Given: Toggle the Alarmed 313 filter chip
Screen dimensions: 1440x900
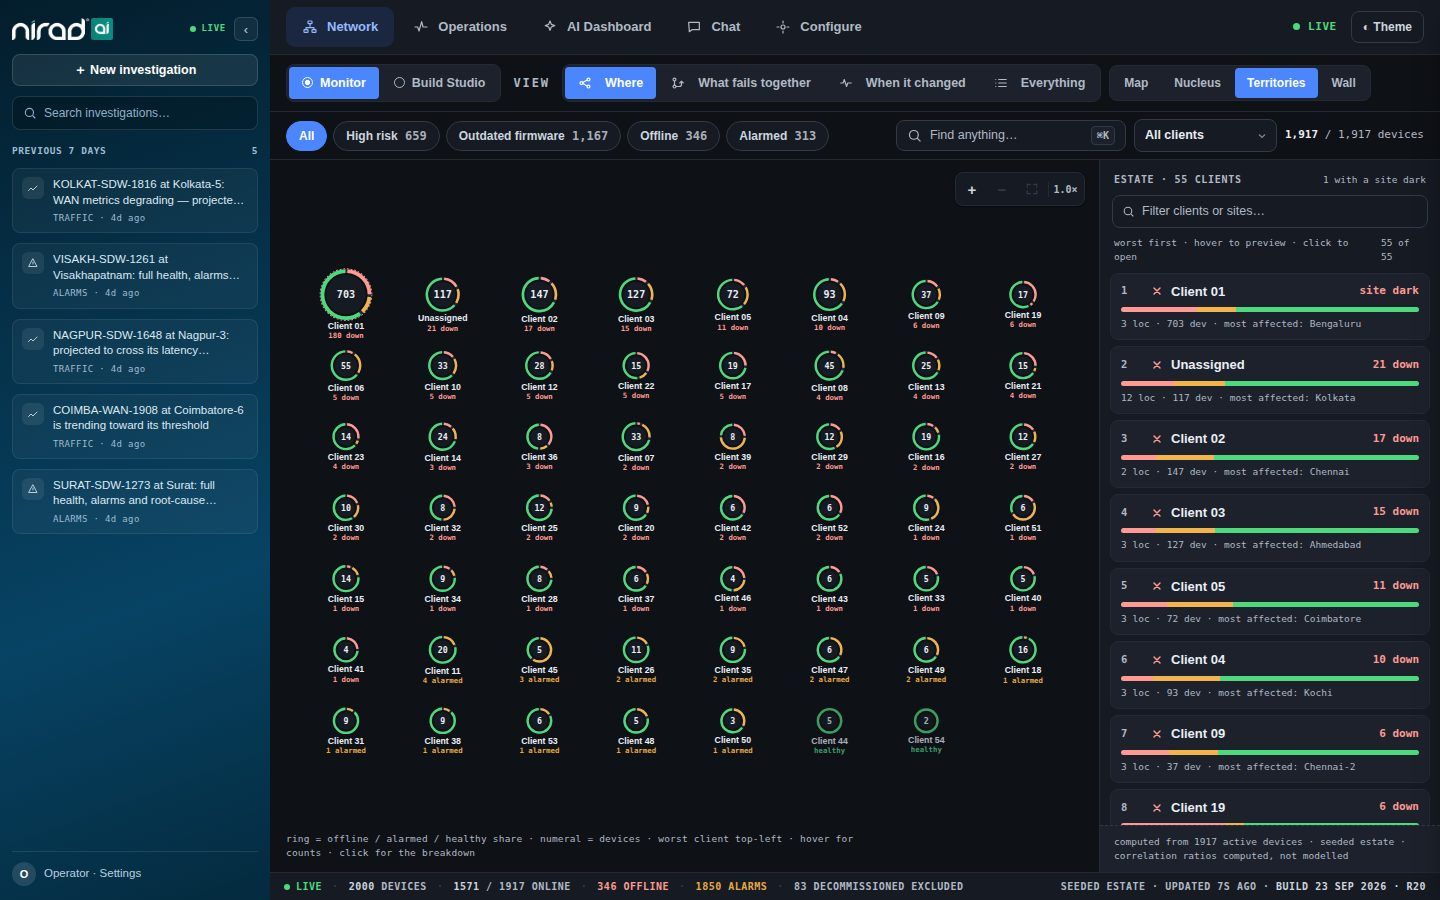Looking at the screenshot, I should tap(777, 136).
